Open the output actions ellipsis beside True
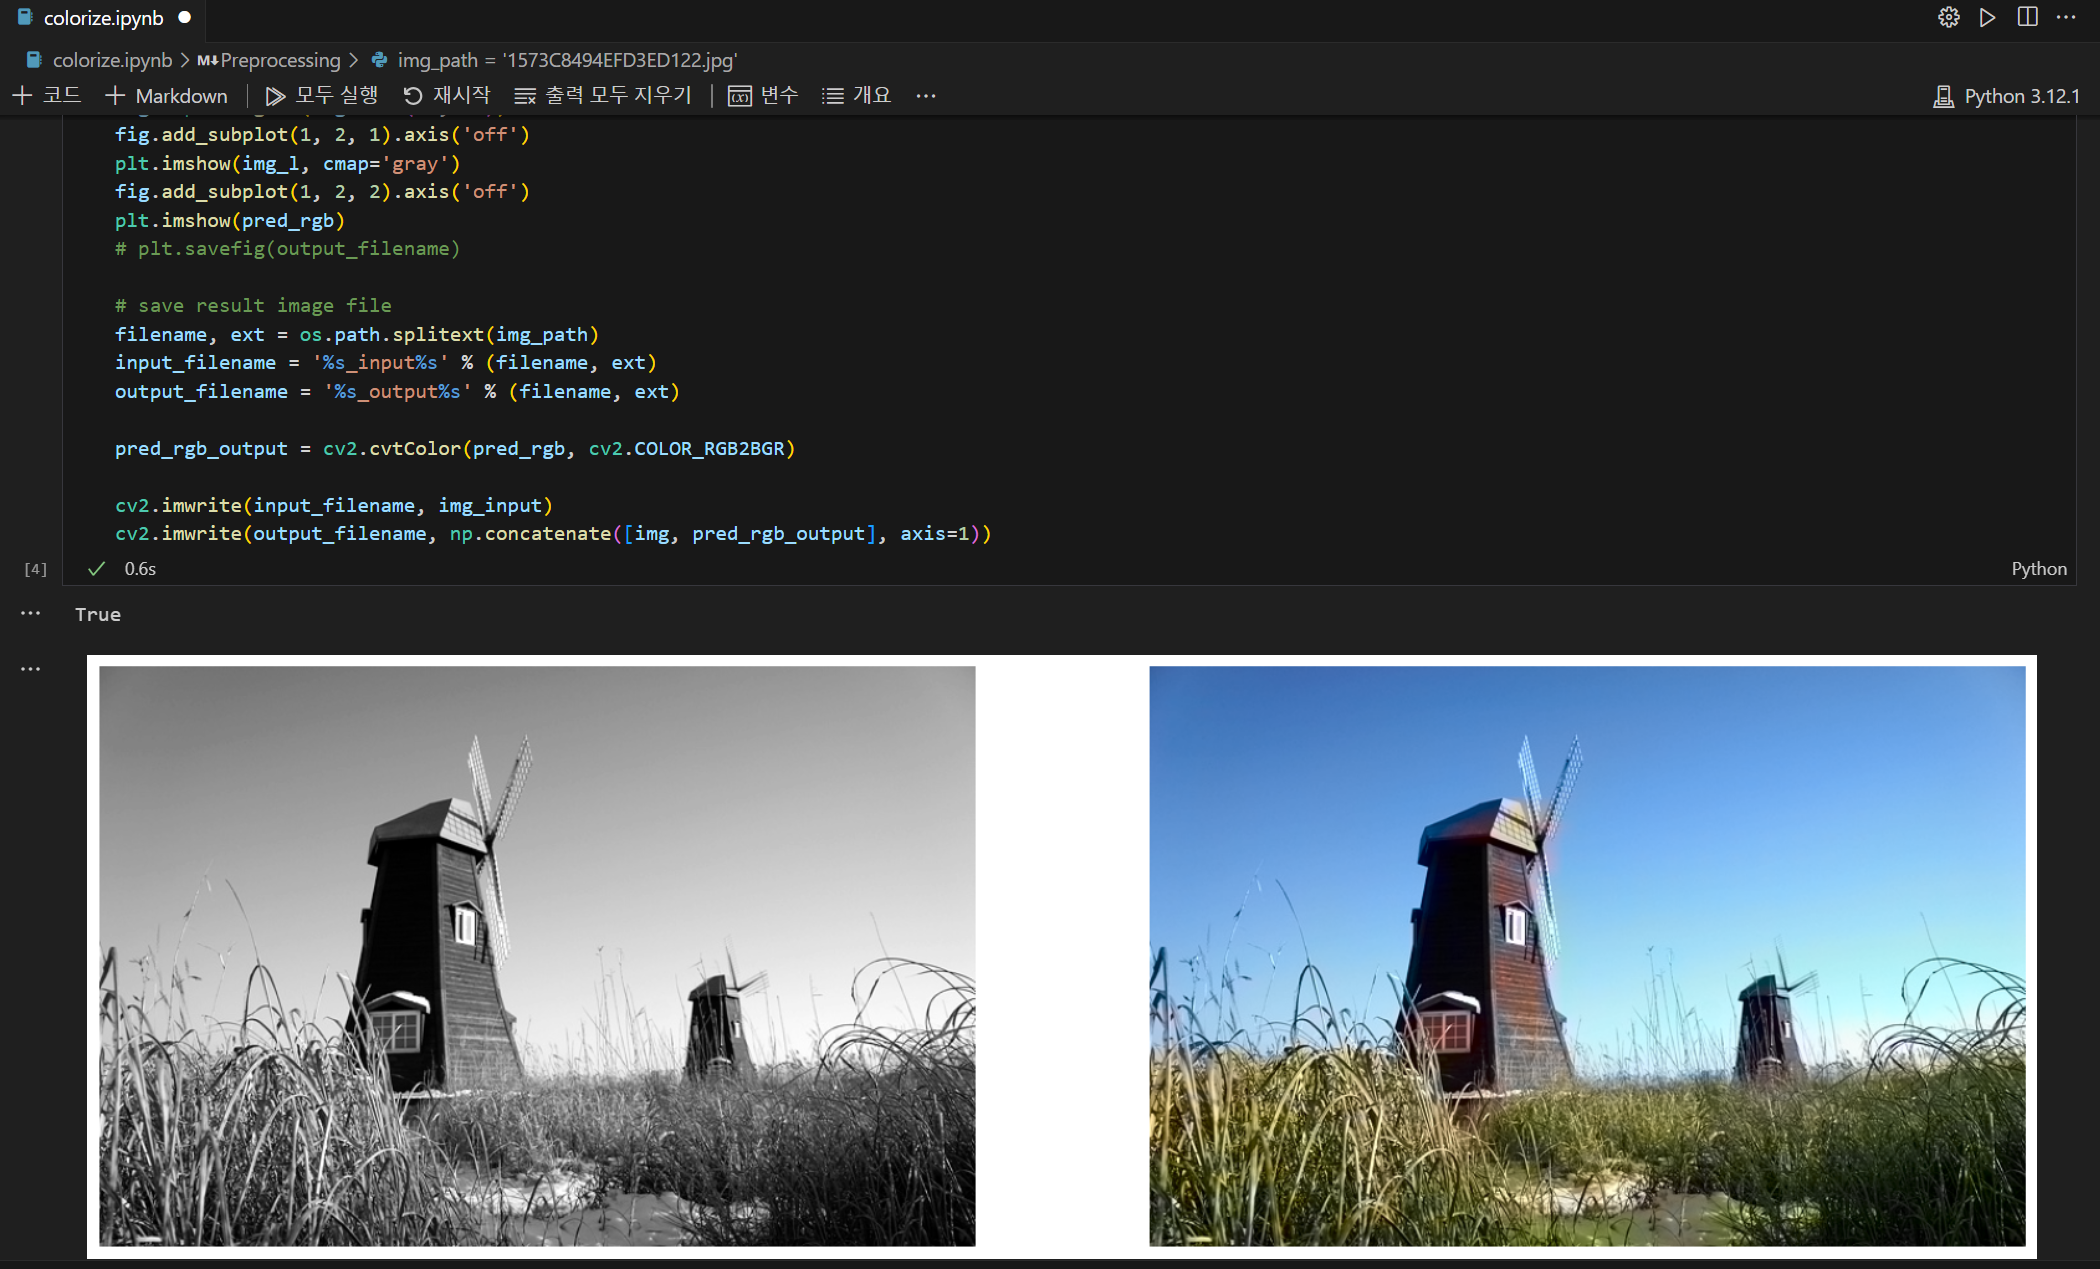The width and height of the screenshot is (2100, 1269). tap(31, 613)
